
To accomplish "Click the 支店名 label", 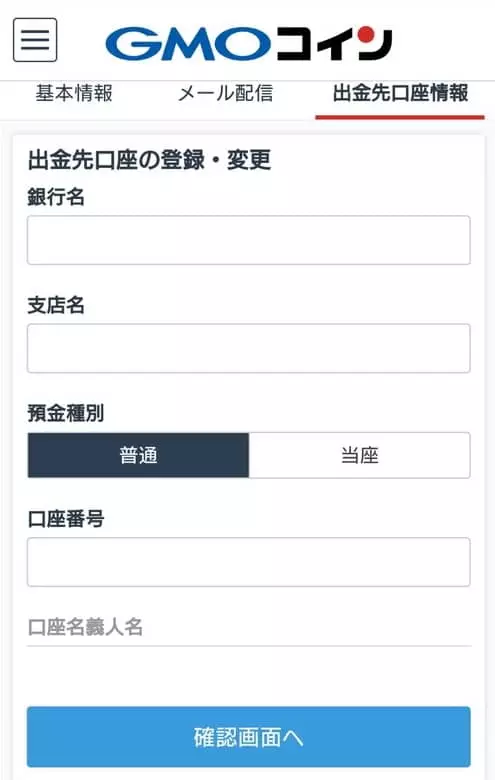I will point(56,305).
